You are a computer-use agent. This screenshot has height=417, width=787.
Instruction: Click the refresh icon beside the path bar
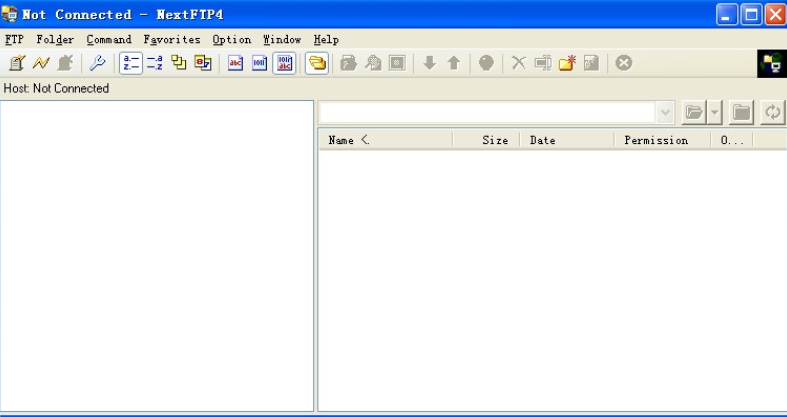[773, 113]
